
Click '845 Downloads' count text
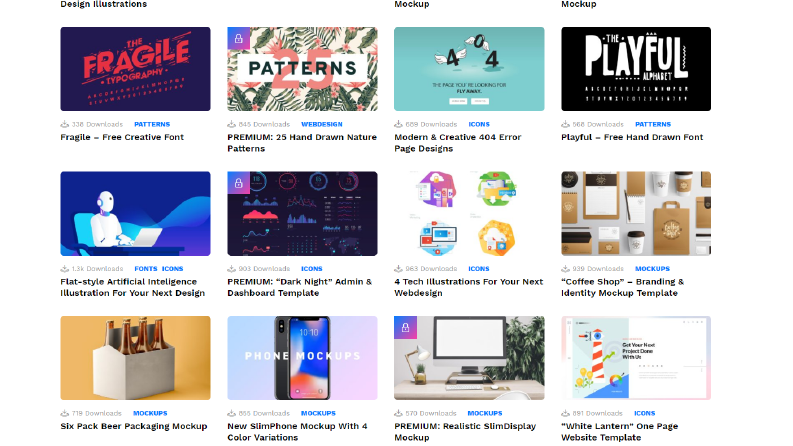pos(264,124)
